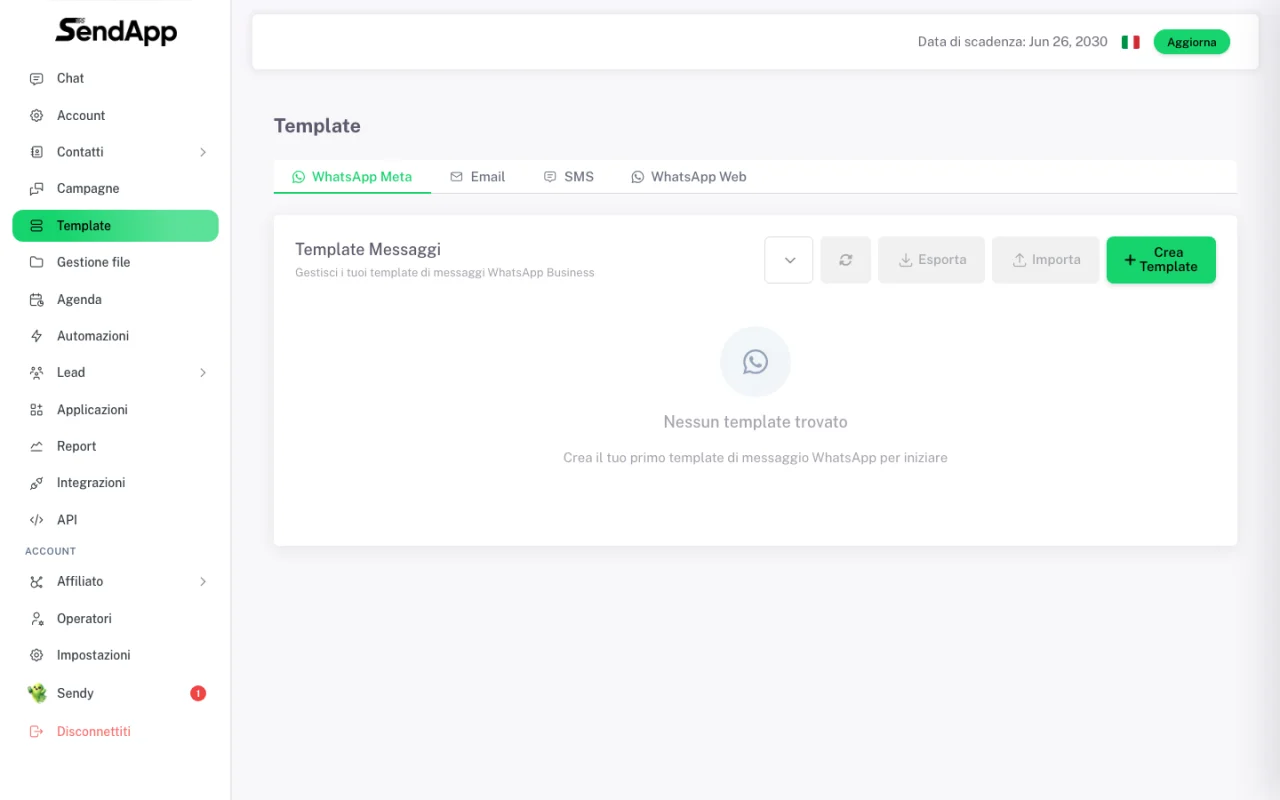The image size is (1280, 800).
Task: Open the Template menu item
Action: pyautogui.click(x=115, y=226)
